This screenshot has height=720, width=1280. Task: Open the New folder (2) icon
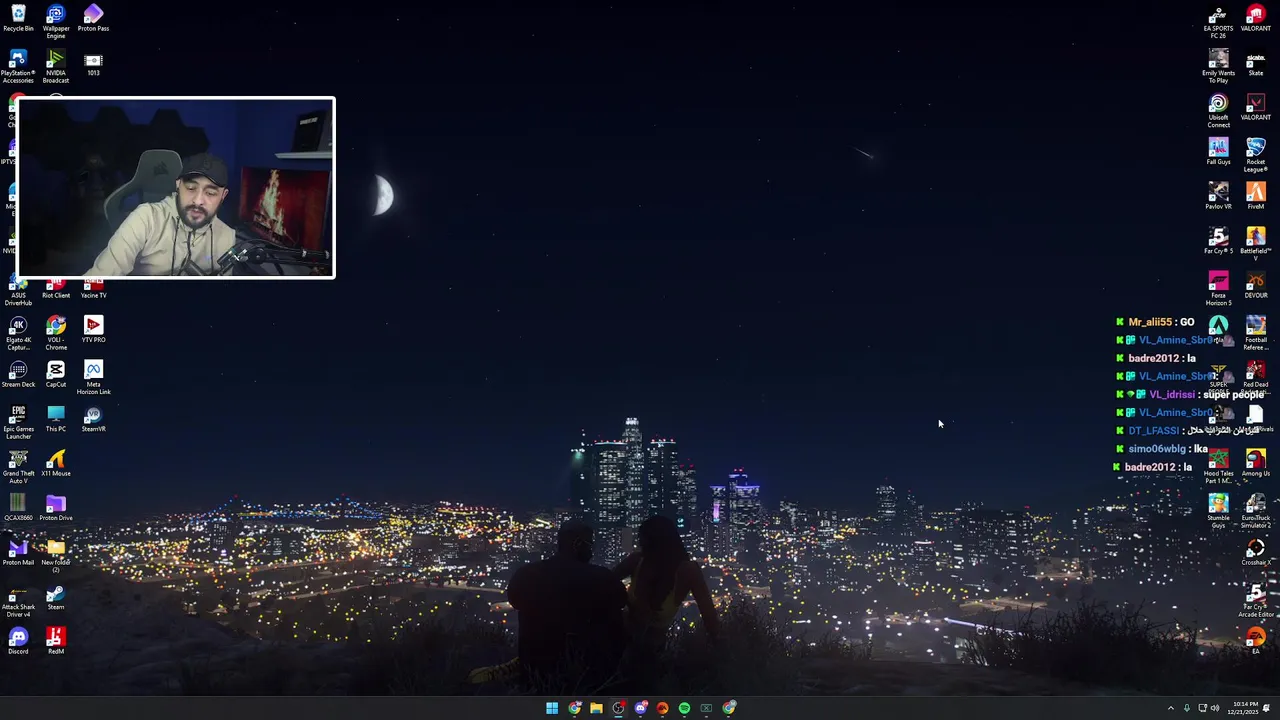pos(56,556)
